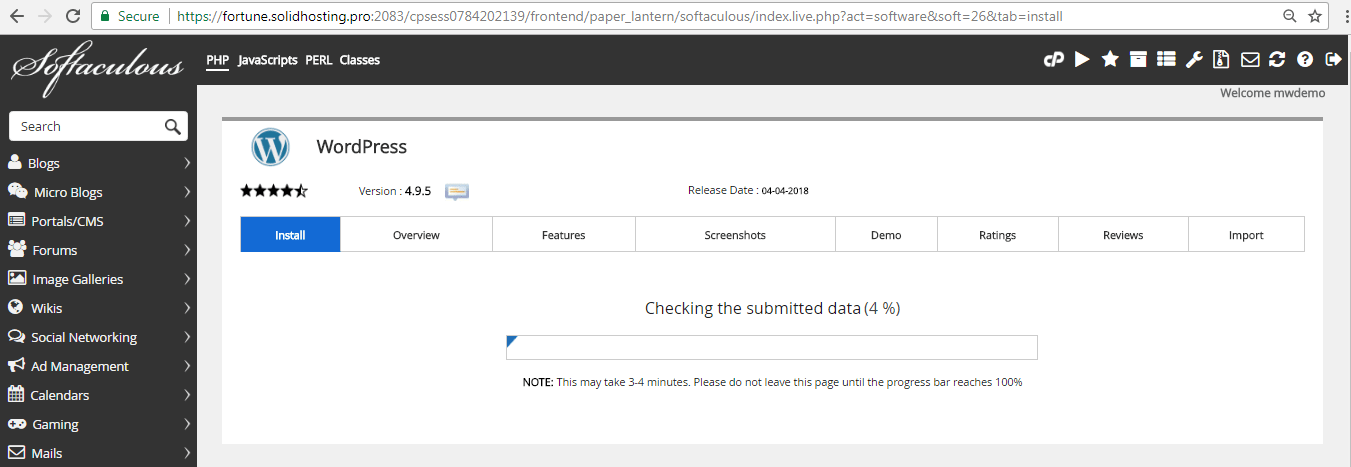
Task: Expand the Image Galleries category
Action: click(98, 279)
